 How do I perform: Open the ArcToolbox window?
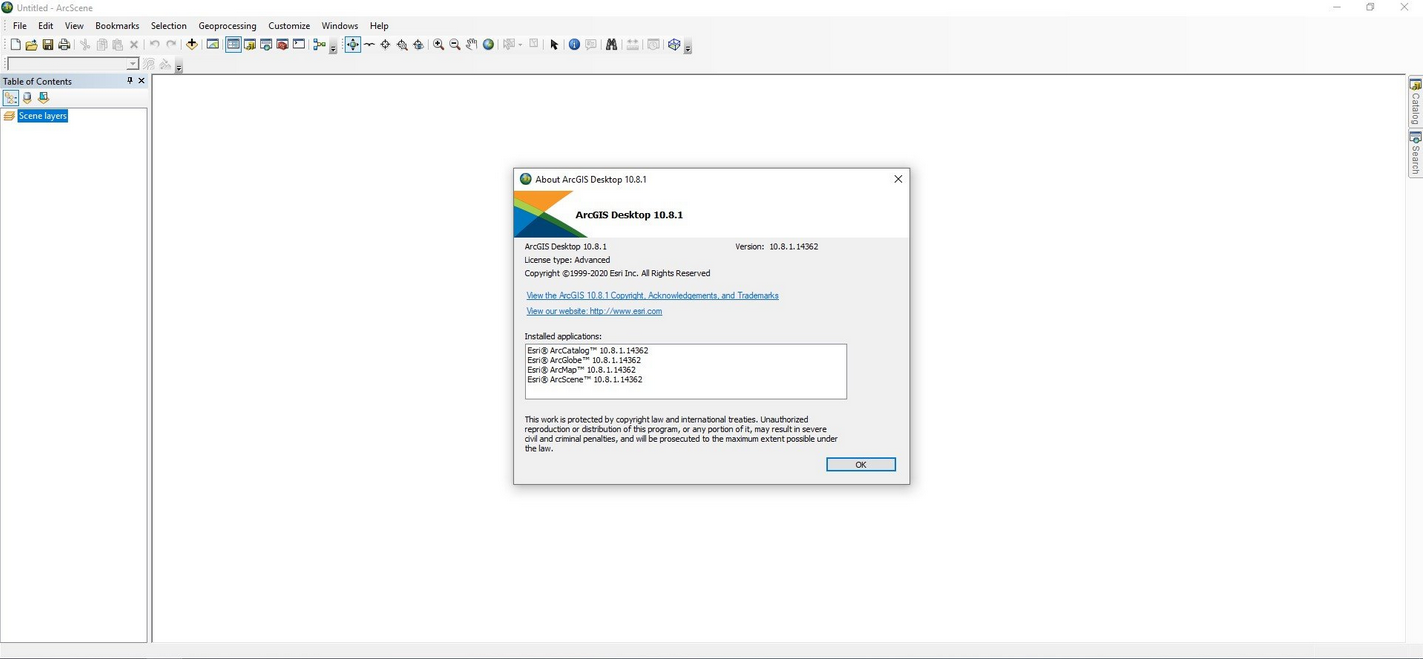coord(282,45)
